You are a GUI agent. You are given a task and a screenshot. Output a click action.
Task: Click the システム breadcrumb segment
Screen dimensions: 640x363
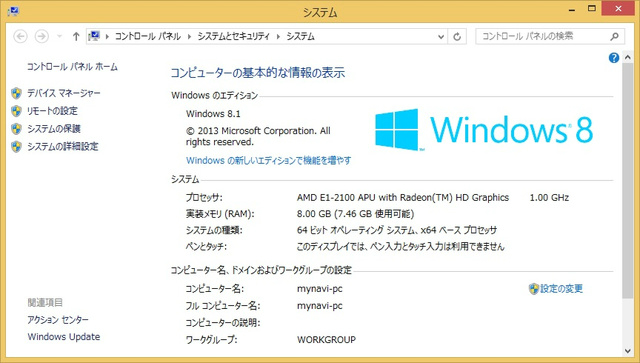300,36
